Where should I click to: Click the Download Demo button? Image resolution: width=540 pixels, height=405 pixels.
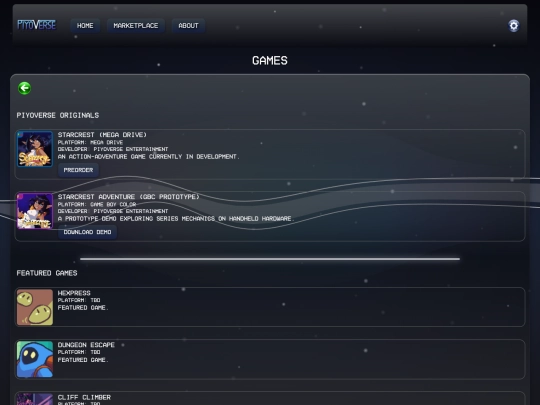(x=87, y=232)
